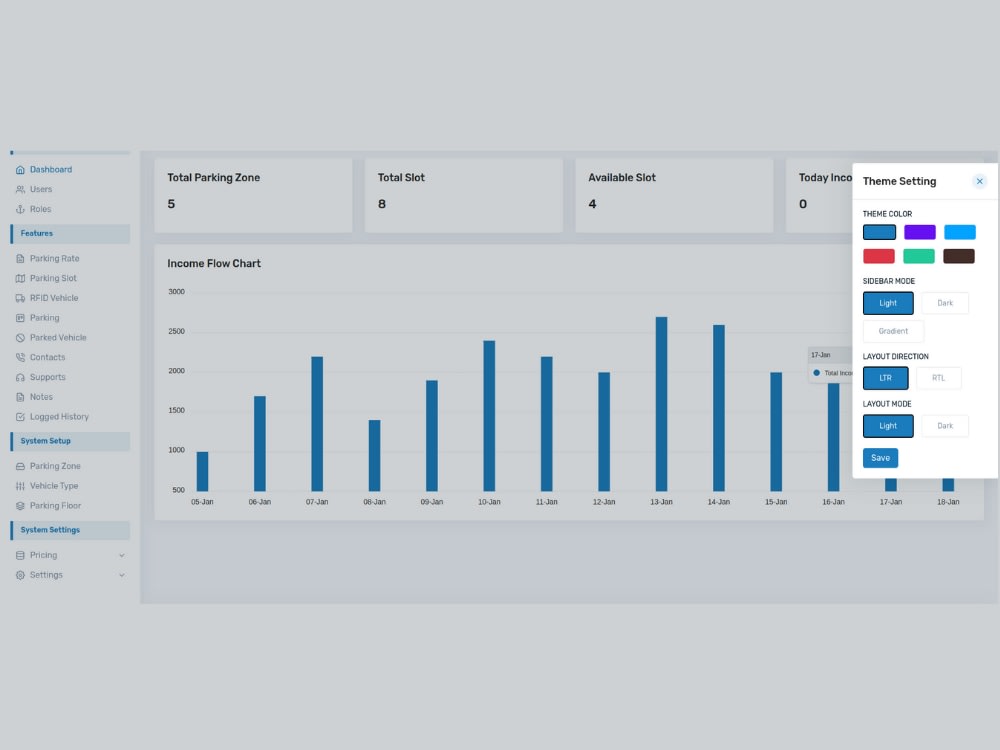Click the 10-Jan bar in income chart

coord(489,416)
